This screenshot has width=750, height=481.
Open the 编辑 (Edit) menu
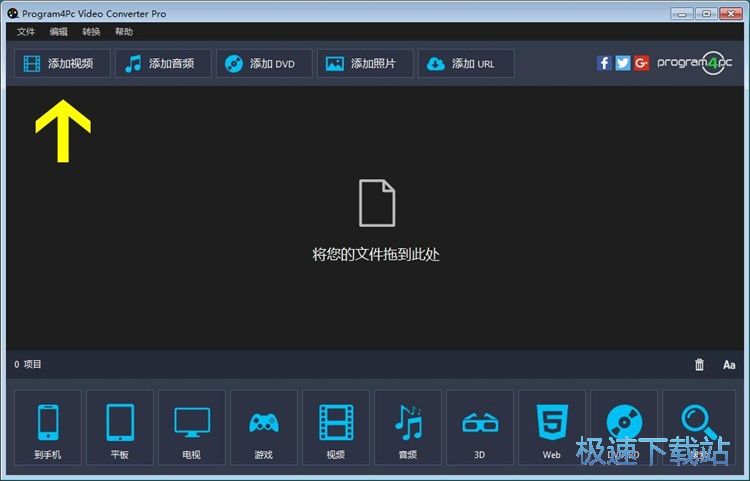58,32
